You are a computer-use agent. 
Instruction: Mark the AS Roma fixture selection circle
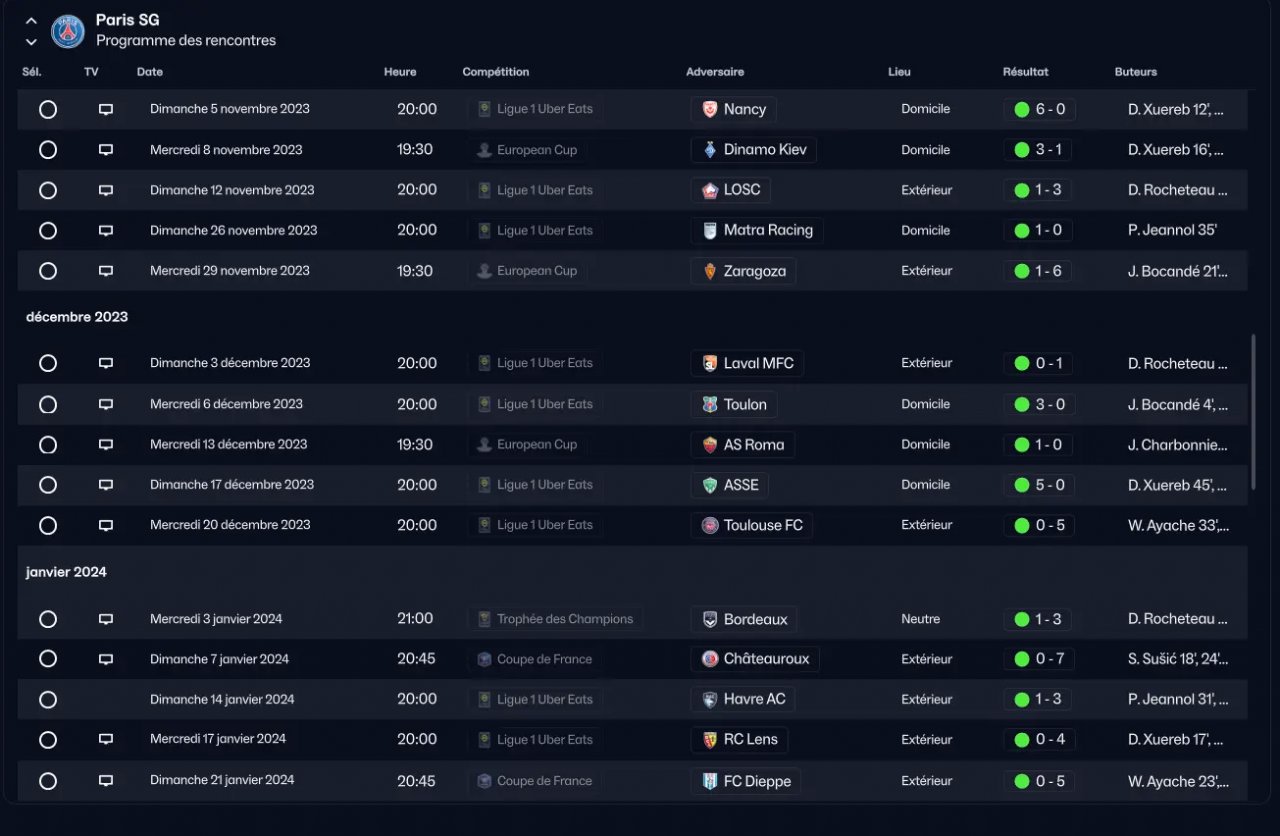pos(48,445)
